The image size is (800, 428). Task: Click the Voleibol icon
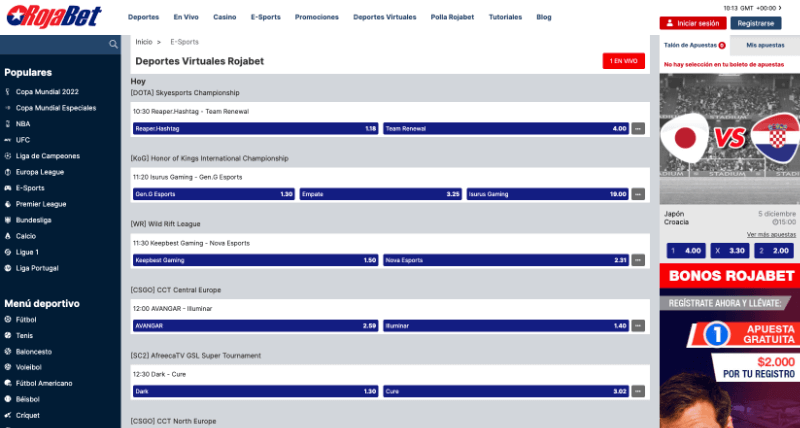coord(7,367)
